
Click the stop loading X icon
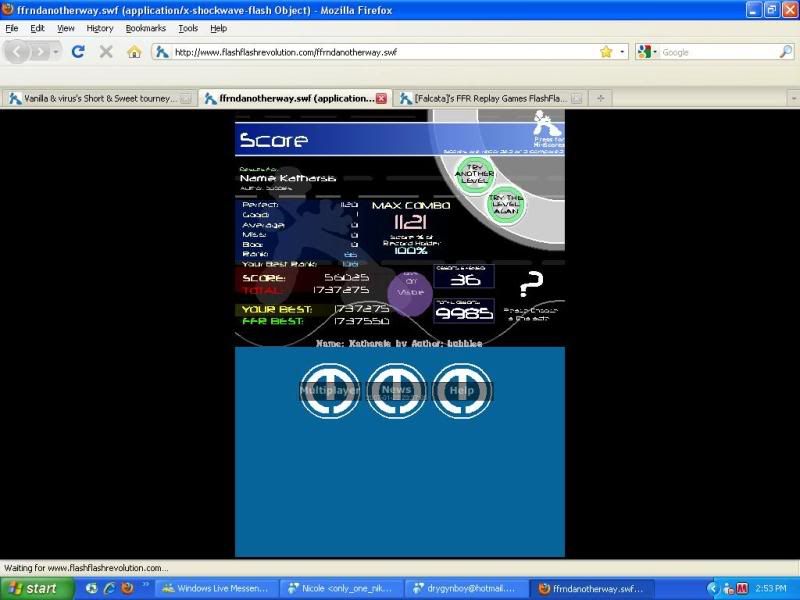tap(106, 52)
